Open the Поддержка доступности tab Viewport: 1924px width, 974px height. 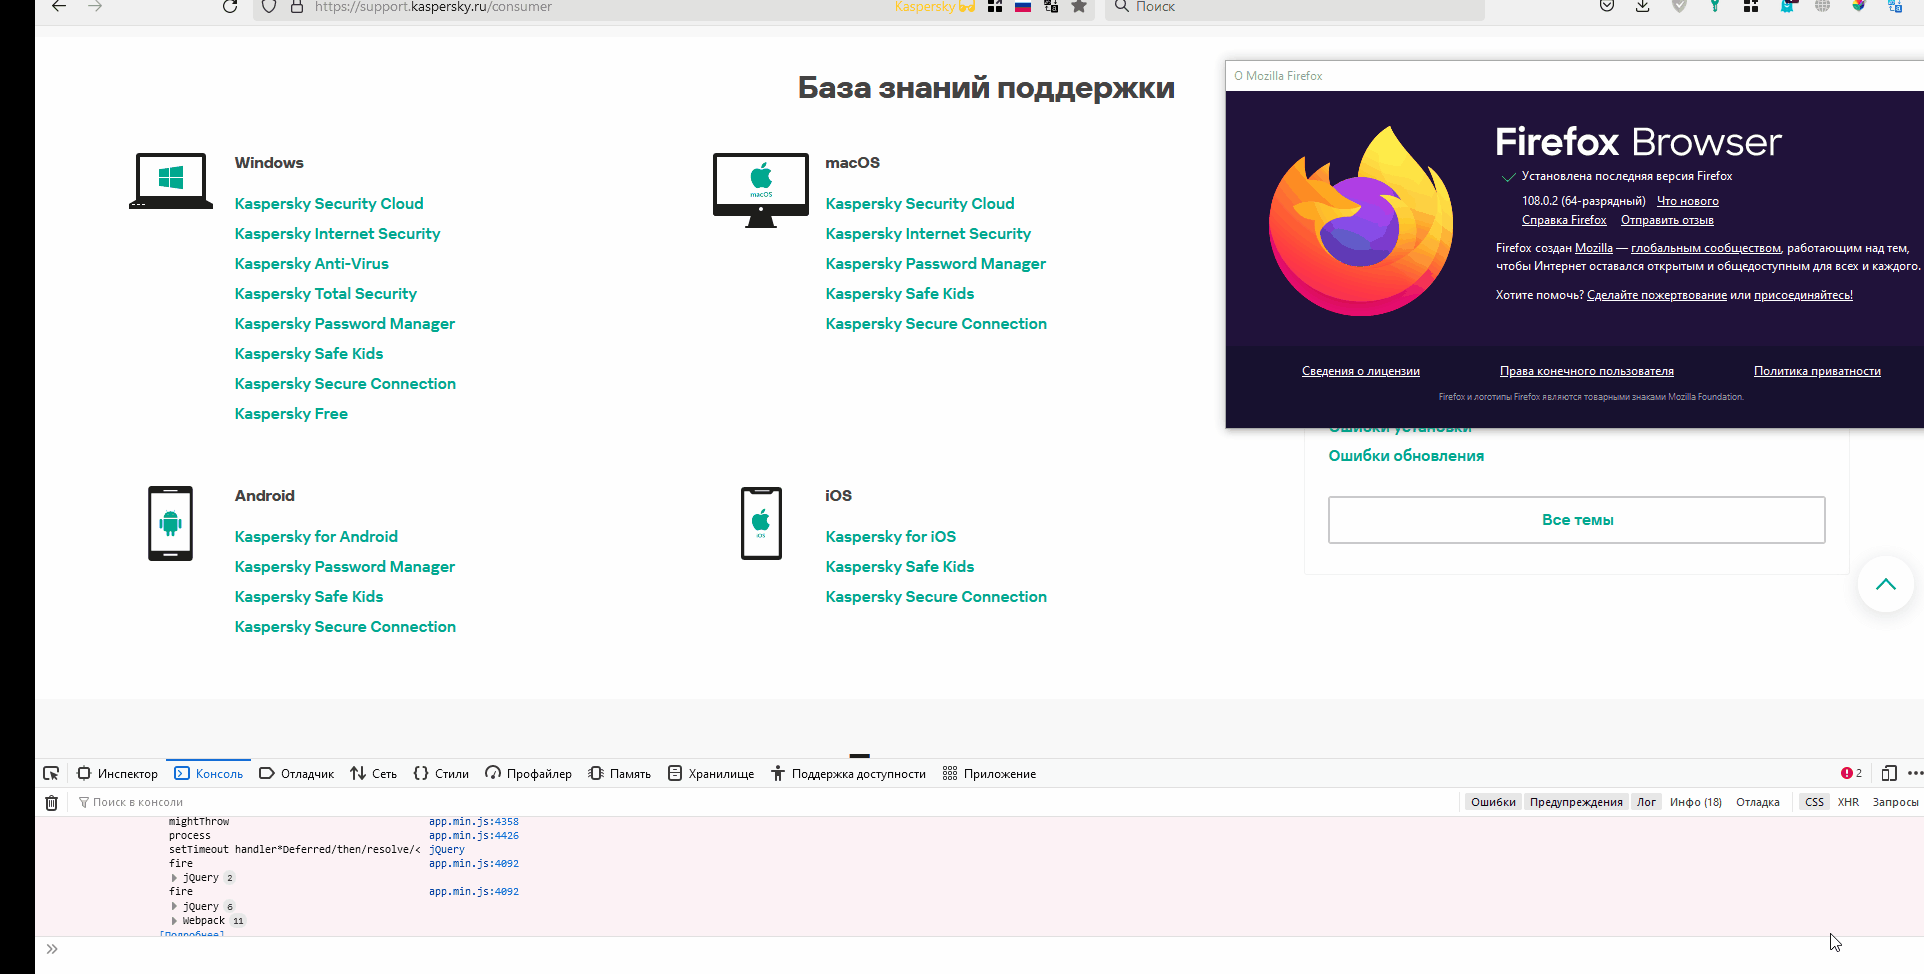[x=848, y=774]
